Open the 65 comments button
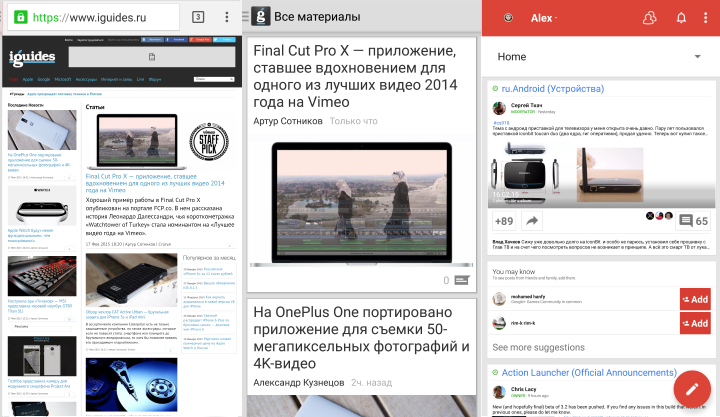 coord(694,221)
